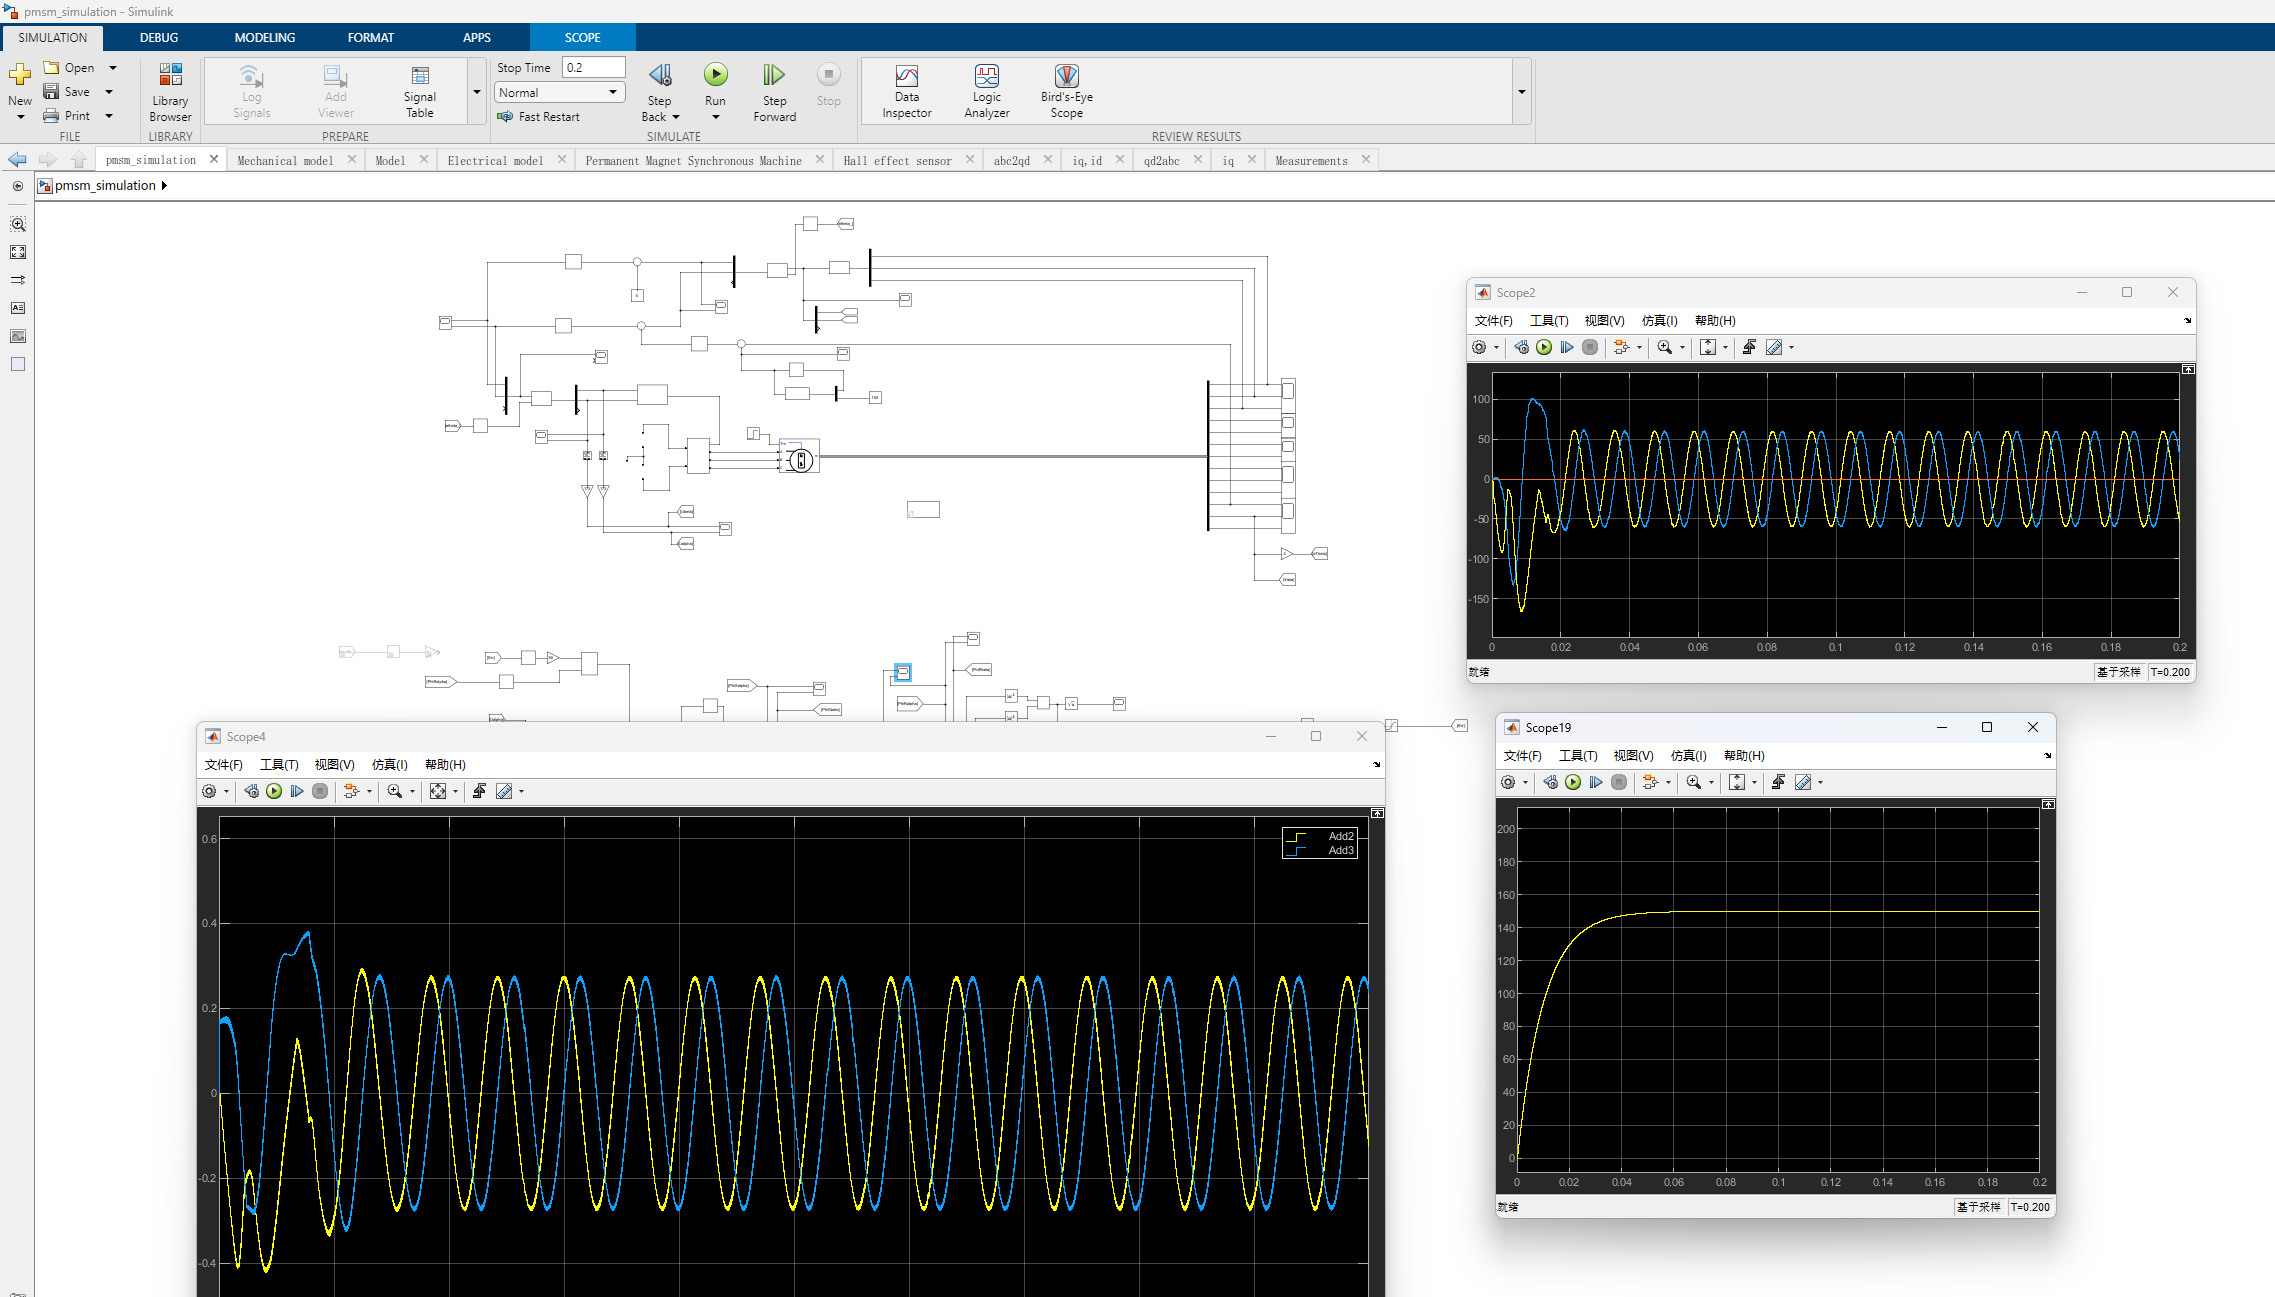Open Triggers in Scope19 toolbar
This screenshot has height=1297, width=2275.
(1778, 783)
